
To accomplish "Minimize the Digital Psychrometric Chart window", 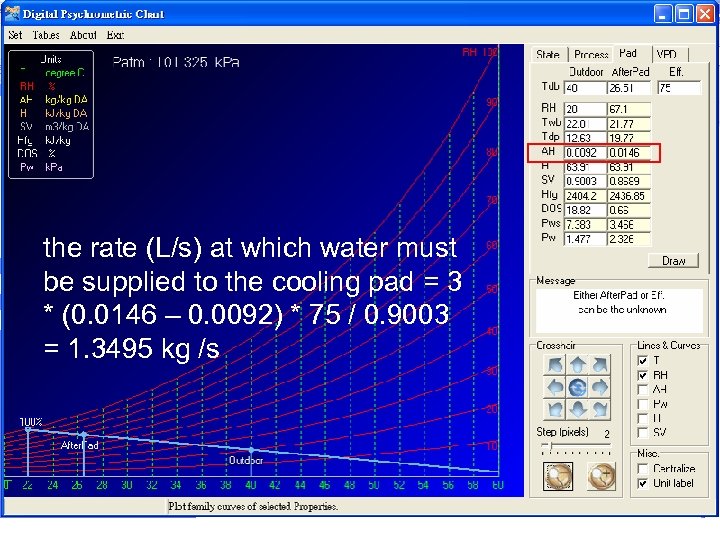I will coord(662,14).
